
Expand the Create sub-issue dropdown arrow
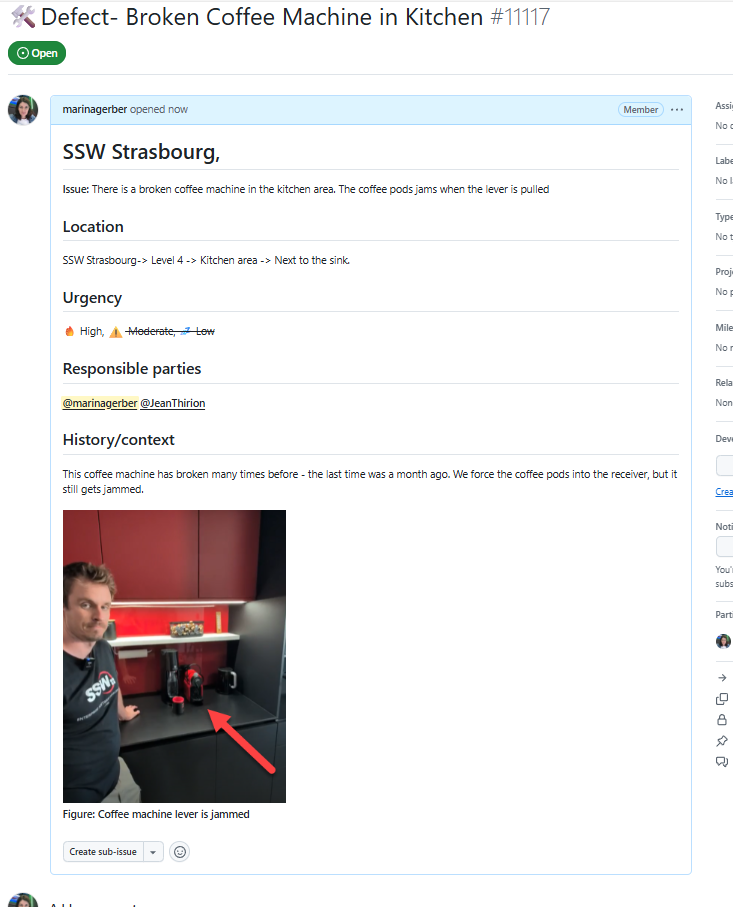153,851
